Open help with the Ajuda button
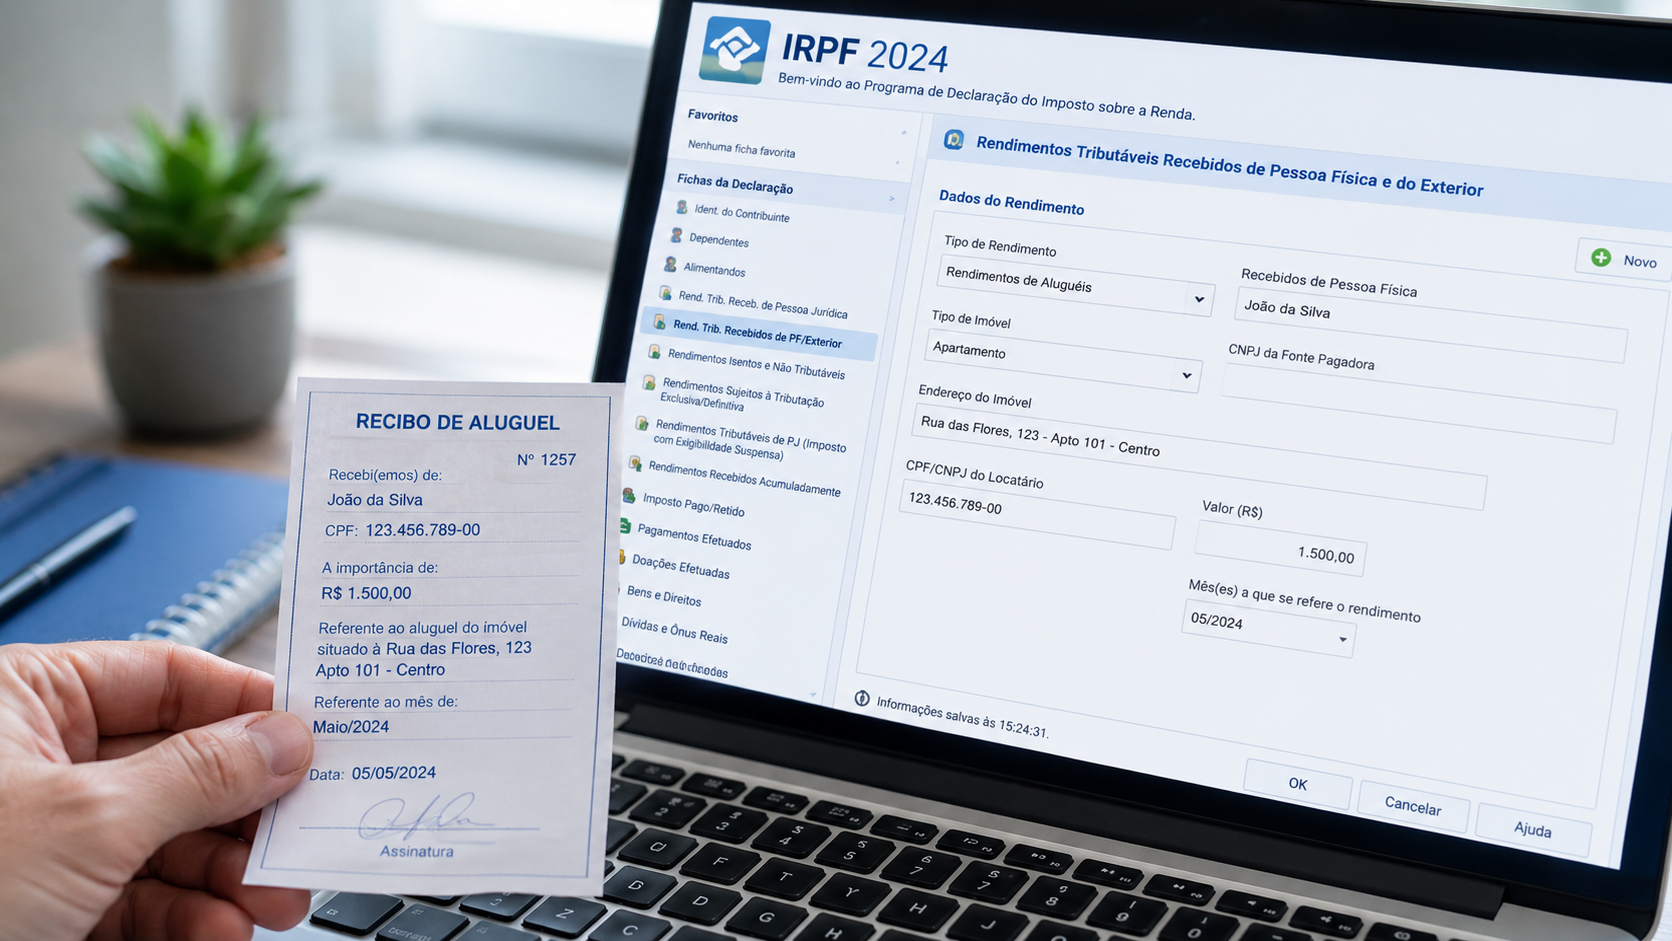The image size is (1672, 941). coord(1532,829)
